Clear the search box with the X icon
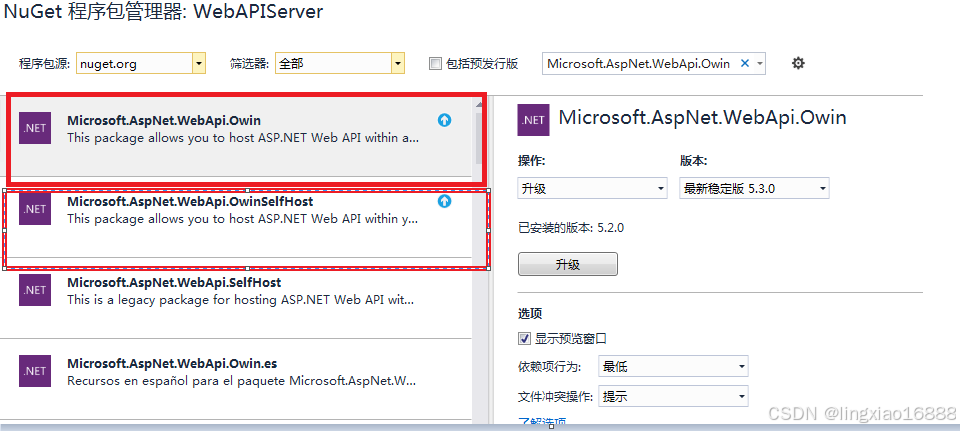Screen dimensions: 960x431 (745, 63)
